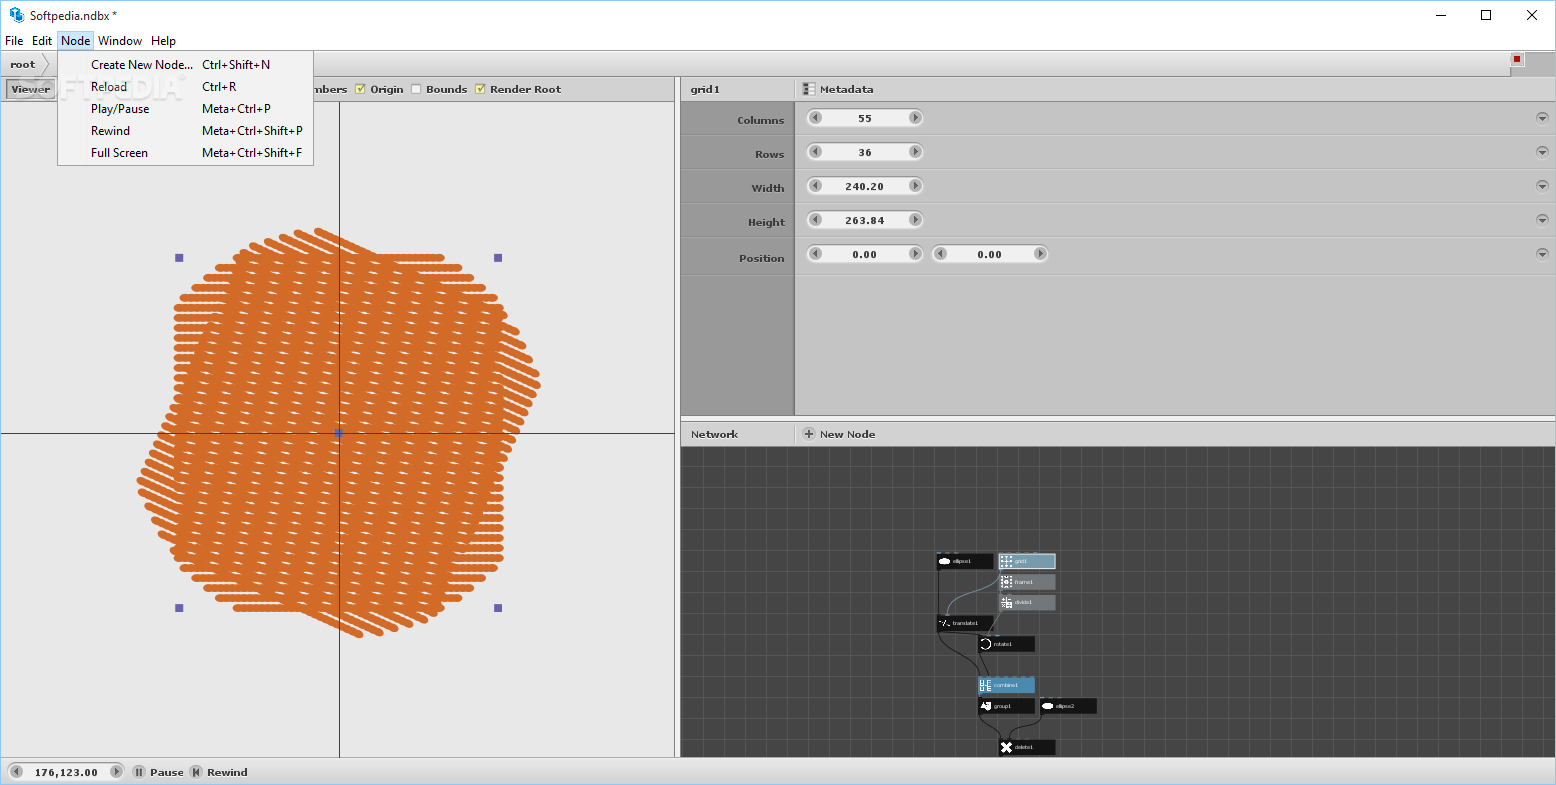1556x785 pixels.
Task: Step the frame counter forward
Action: click(x=116, y=772)
